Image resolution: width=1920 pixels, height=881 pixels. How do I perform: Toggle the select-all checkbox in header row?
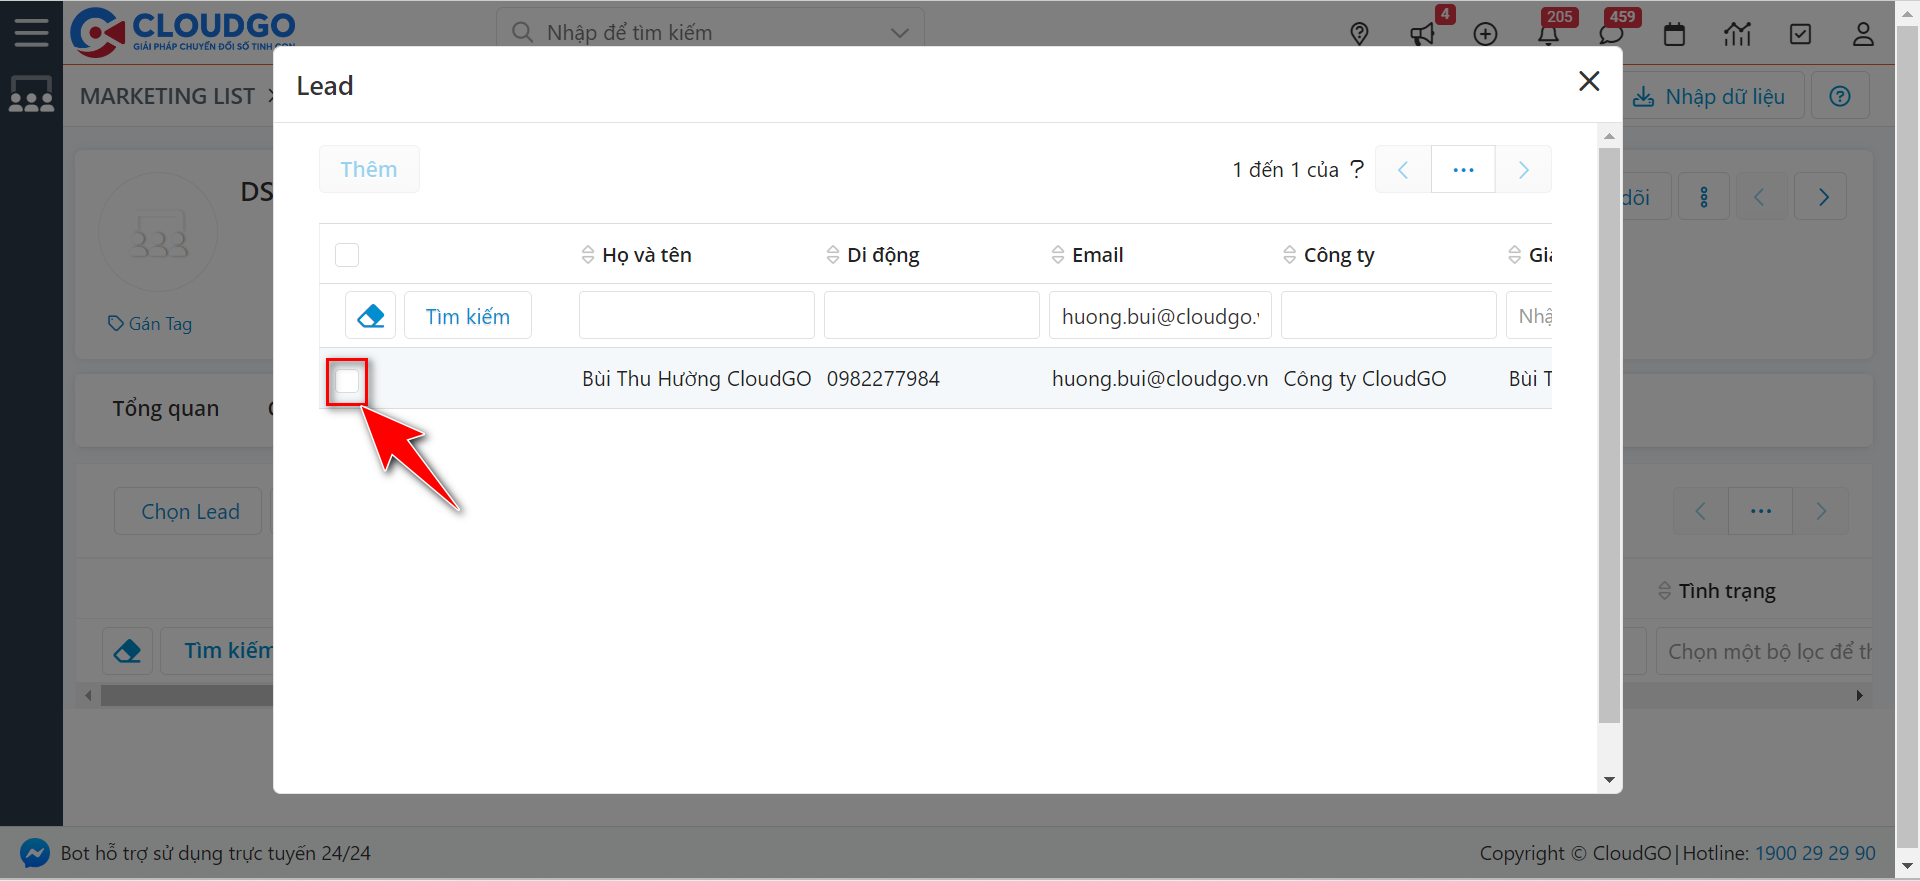tap(347, 255)
